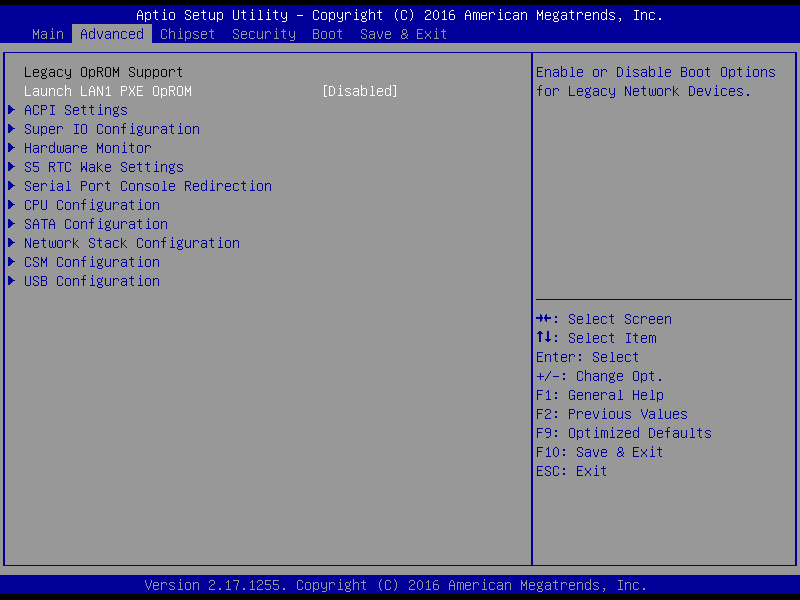The height and width of the screenshot is (600, 800).
Task: Open the Boot tab
Action: pos(328,34)
